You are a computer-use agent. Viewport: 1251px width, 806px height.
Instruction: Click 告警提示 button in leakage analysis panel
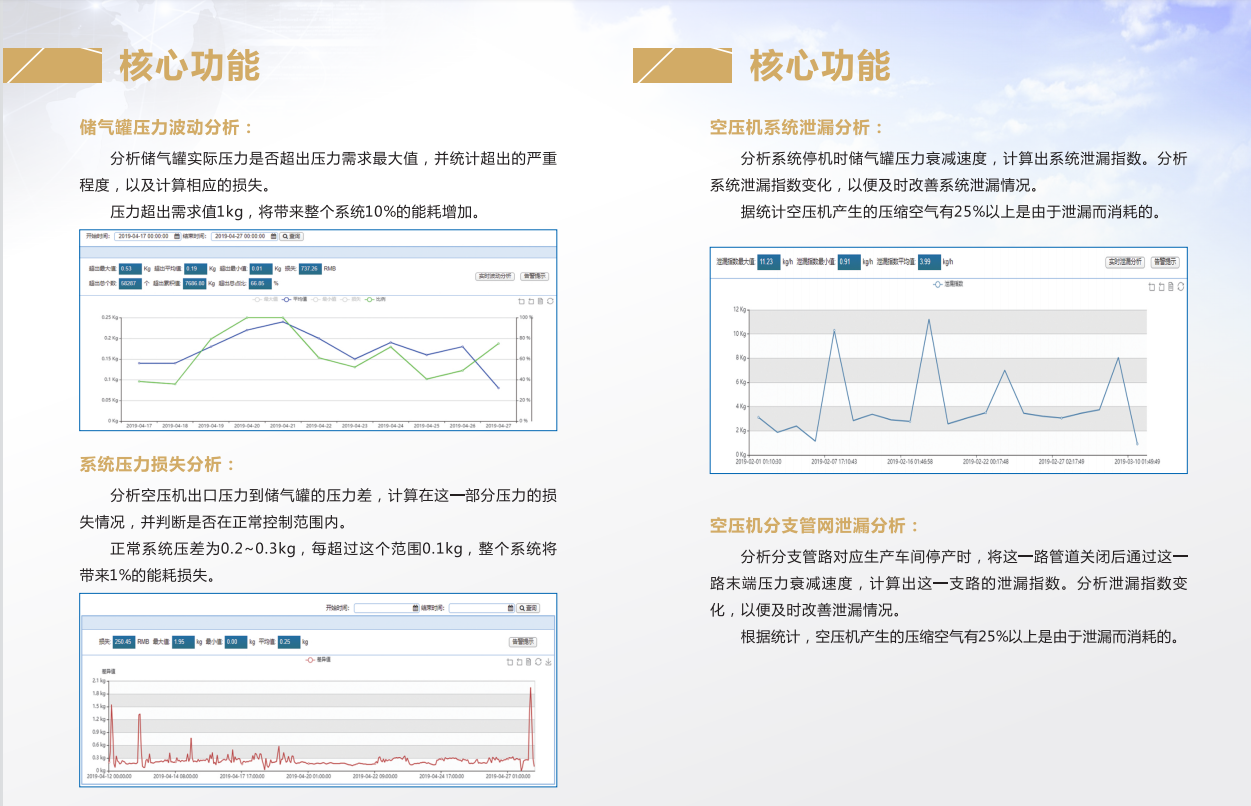(1165, 262)
